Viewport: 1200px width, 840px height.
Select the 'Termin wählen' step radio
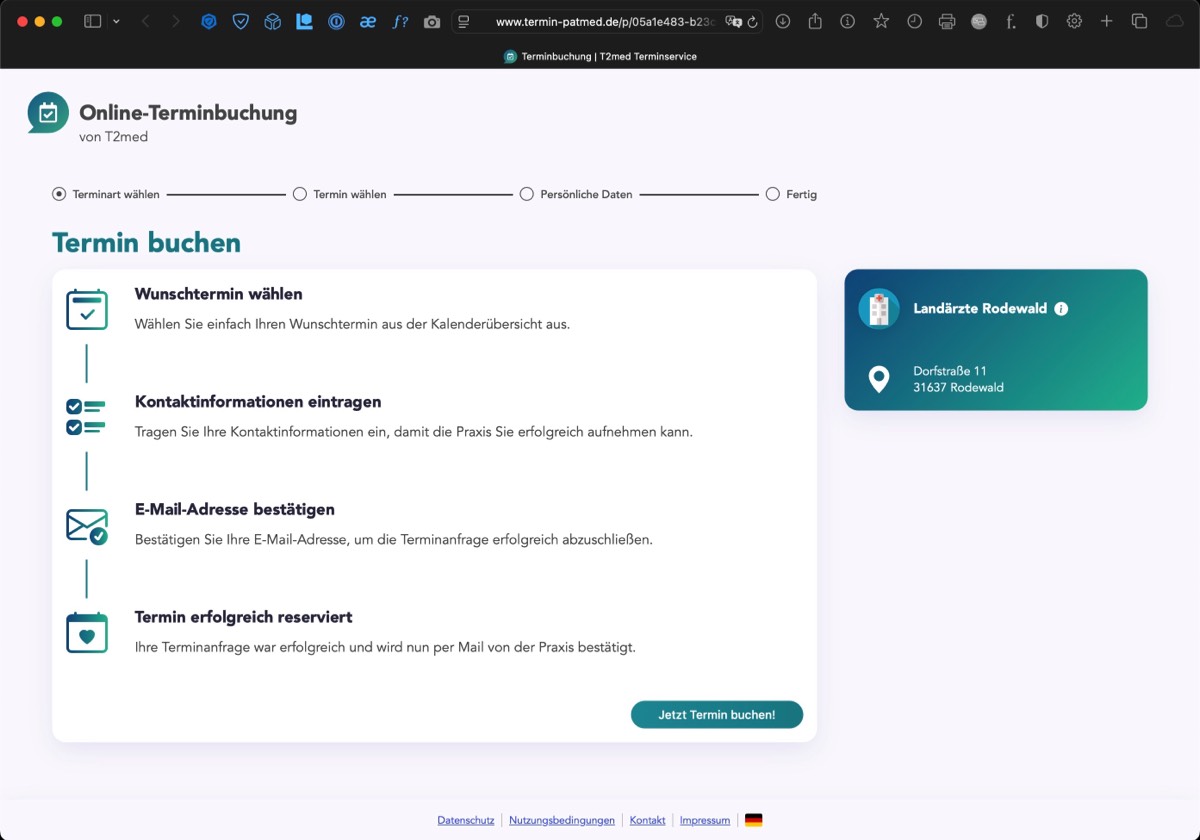pyautogui.click(x=299, y=194)
